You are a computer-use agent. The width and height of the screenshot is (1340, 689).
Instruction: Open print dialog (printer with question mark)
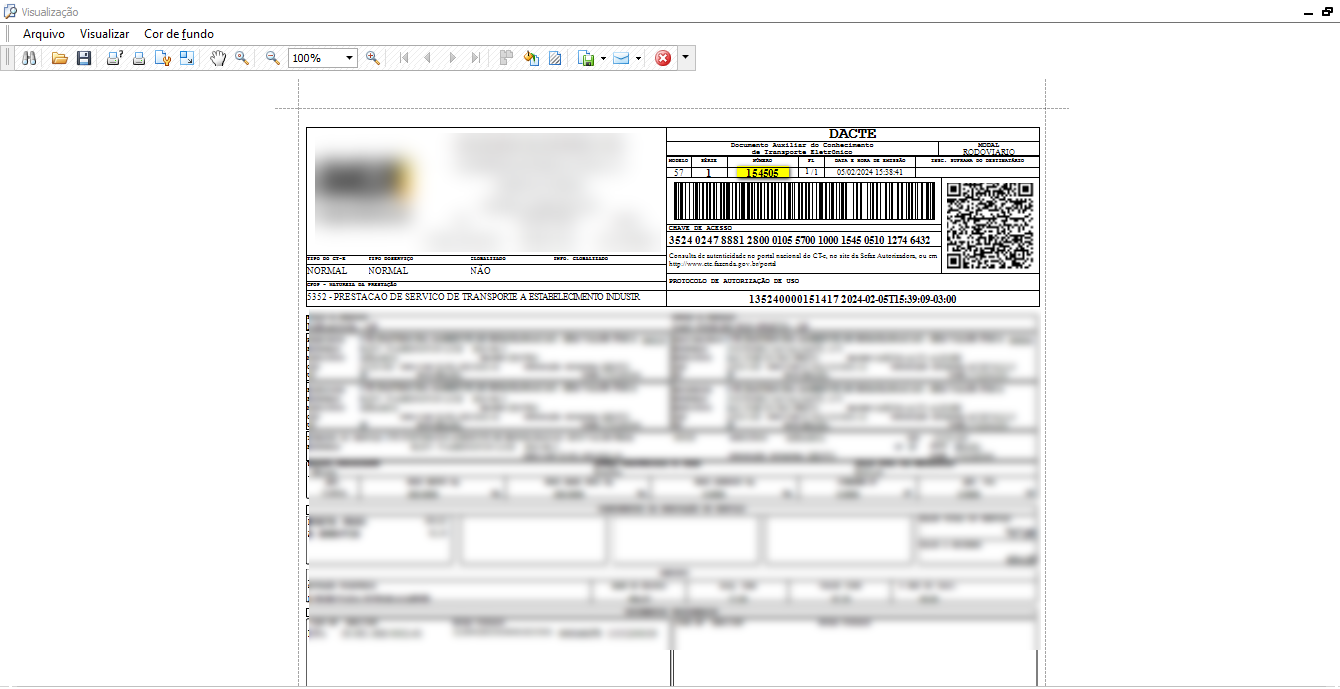[115, 58]
